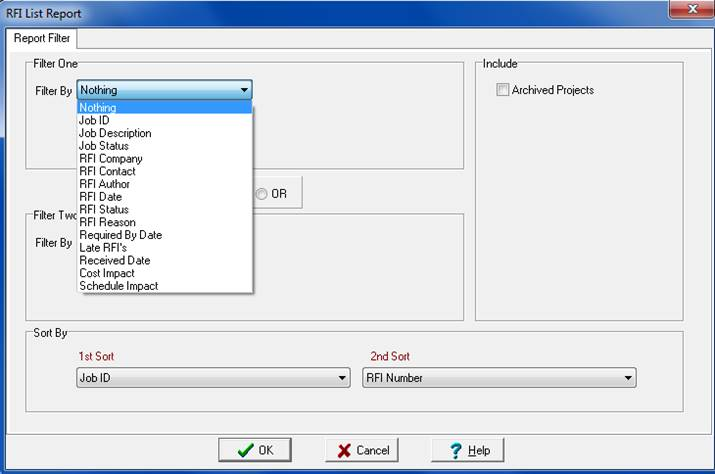Open Help for this dialog
715x474 pixels.
tap(468, 450)
